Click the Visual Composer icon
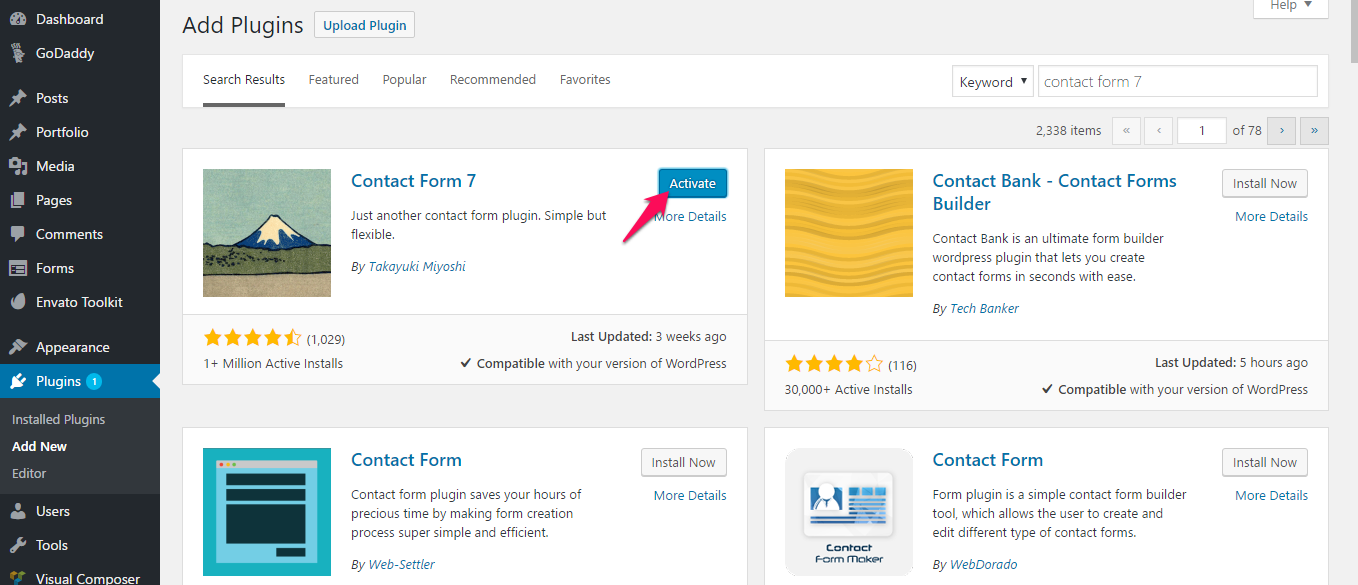This screenshot has width=1358, height=585. pyautogui.click(x=17, y=578)
